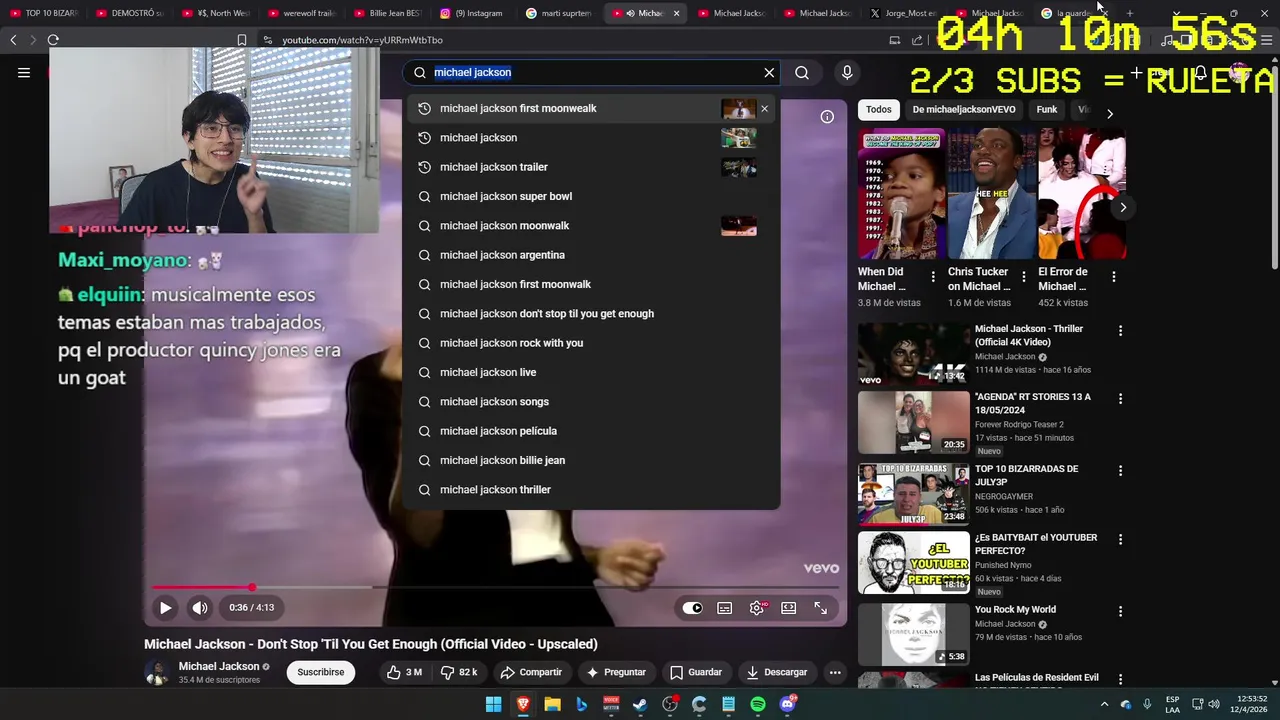Run search with the magnifier button
Image resolution: width=1280 pixels, height=720 pixels.
[802, 72]
